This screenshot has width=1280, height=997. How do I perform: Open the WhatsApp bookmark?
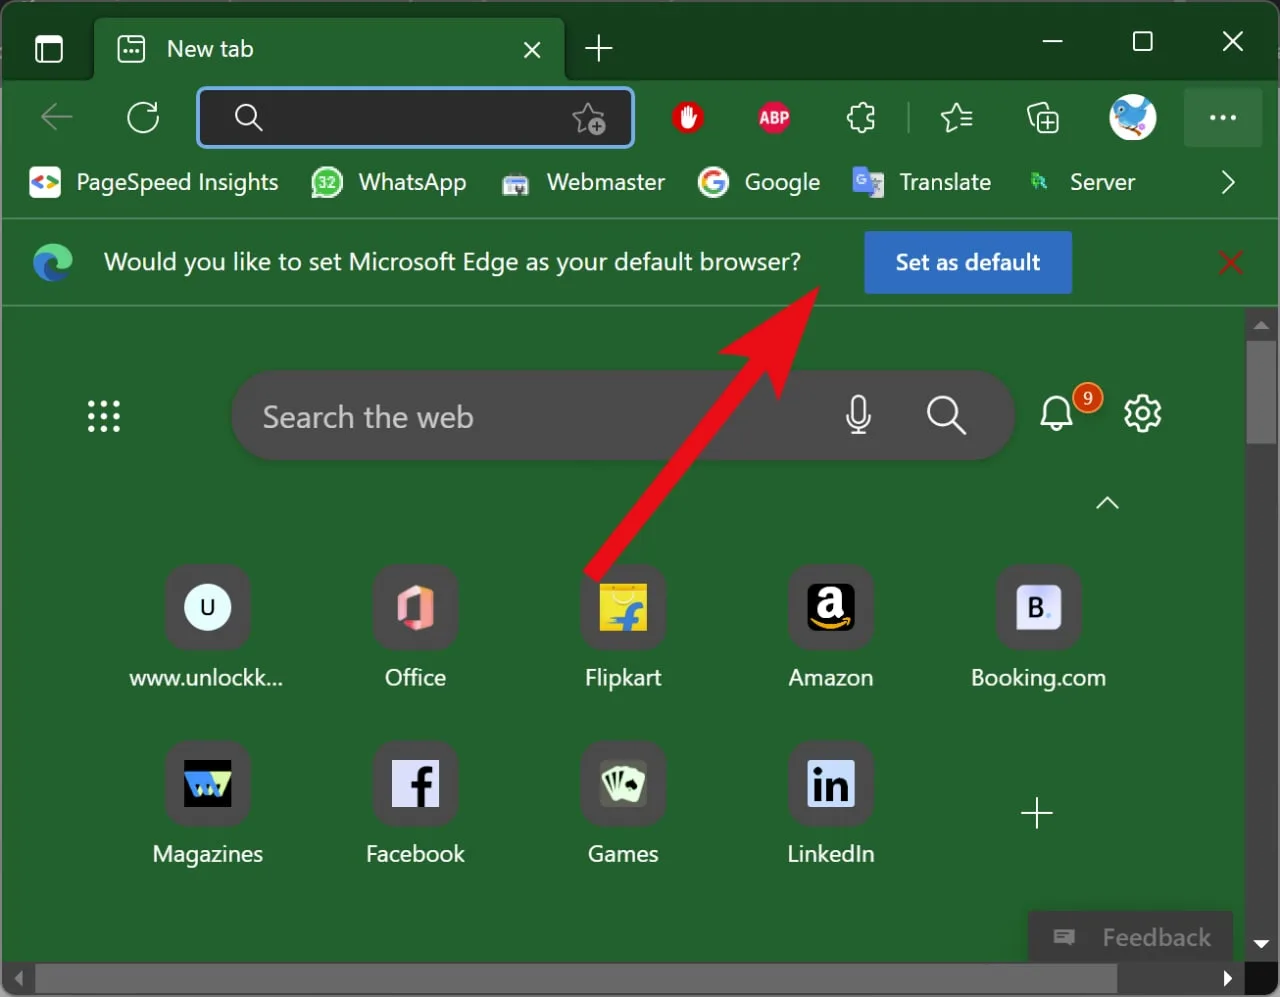pos(389,182)
